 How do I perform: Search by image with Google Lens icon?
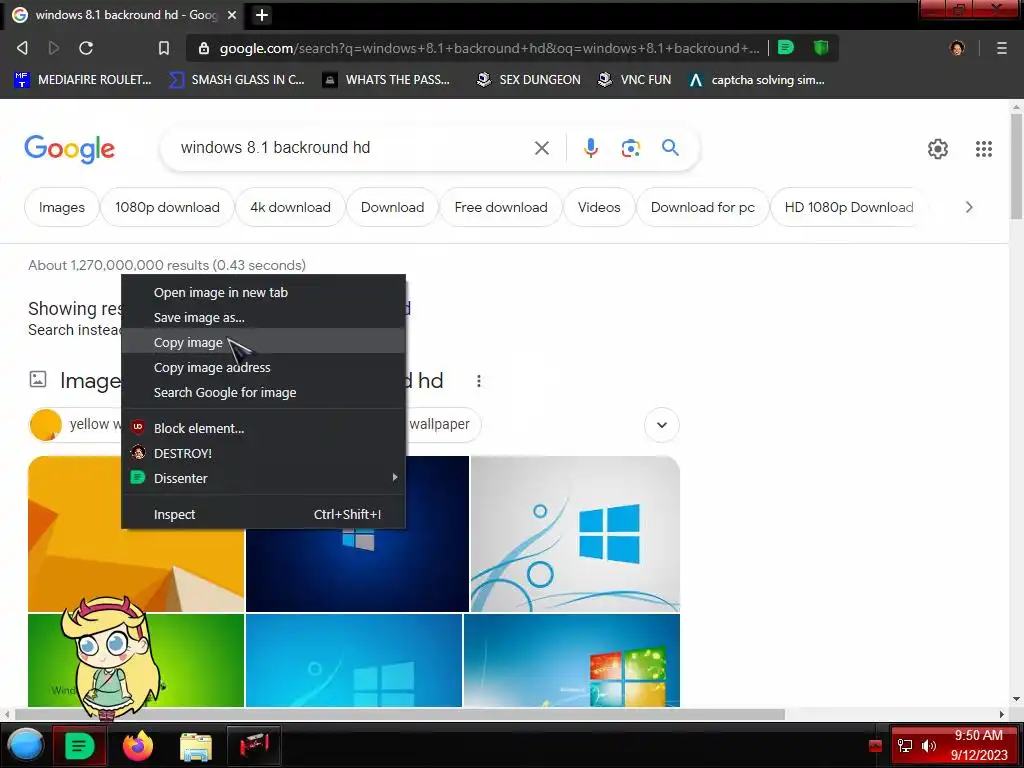coord(630,148)
